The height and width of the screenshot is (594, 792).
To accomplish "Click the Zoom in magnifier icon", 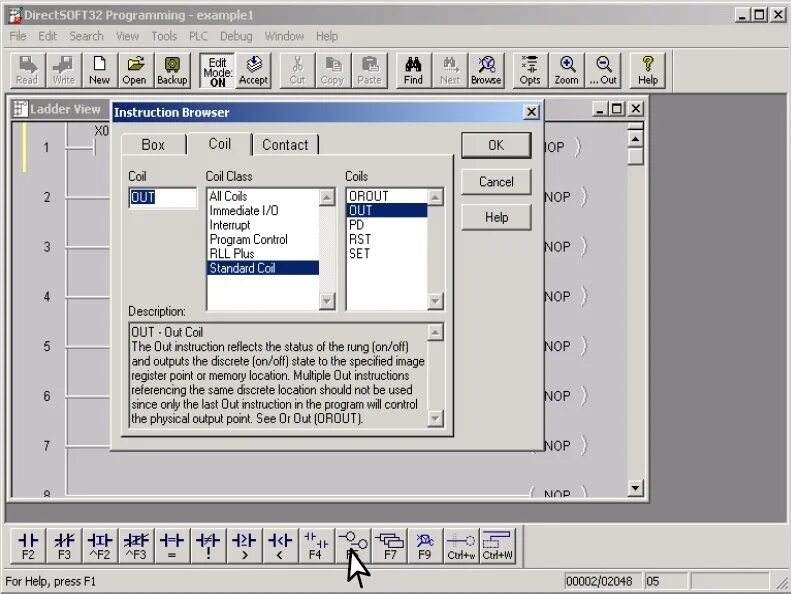I will point(567,71).
